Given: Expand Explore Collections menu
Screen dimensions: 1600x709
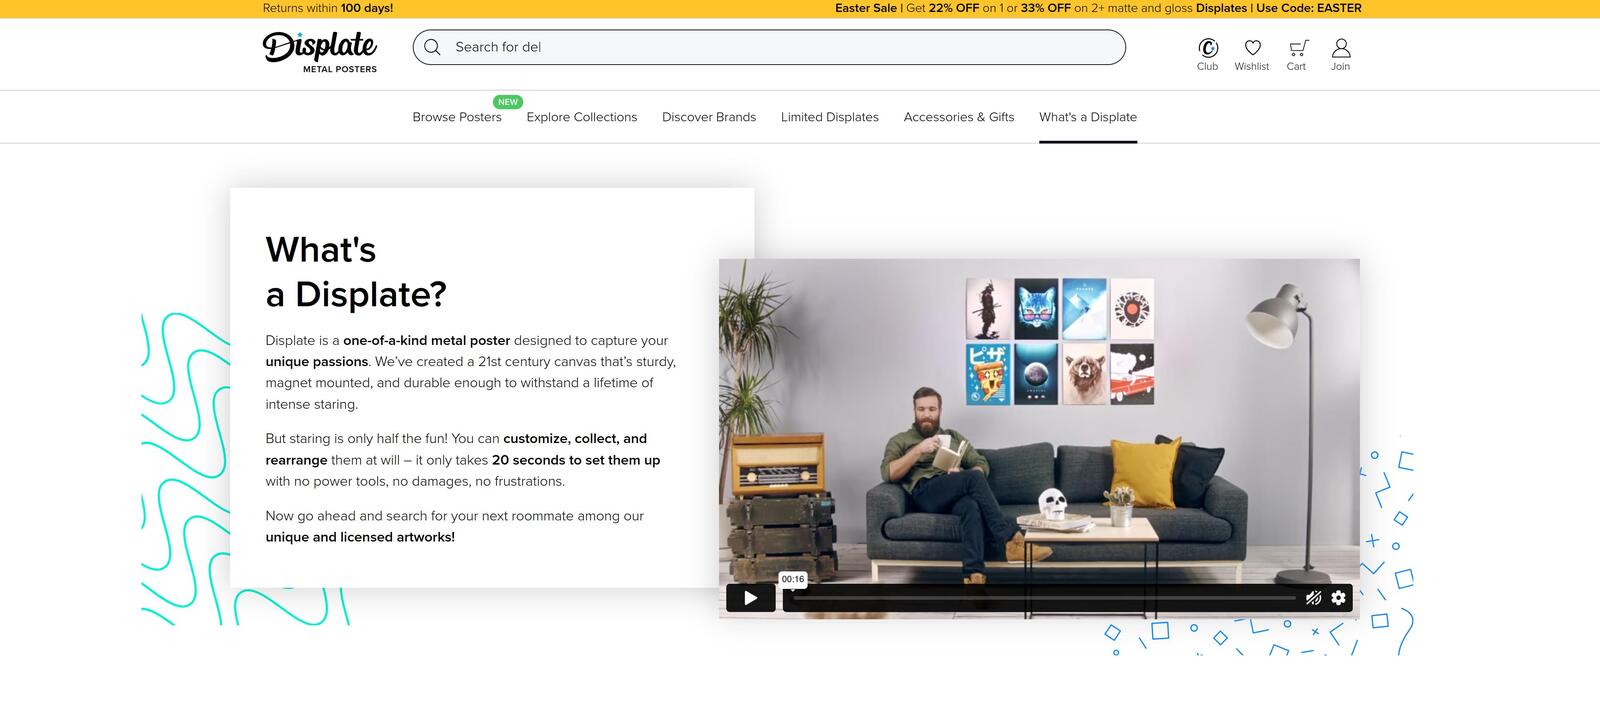Looking at the screenshot, I should (581, 117).
